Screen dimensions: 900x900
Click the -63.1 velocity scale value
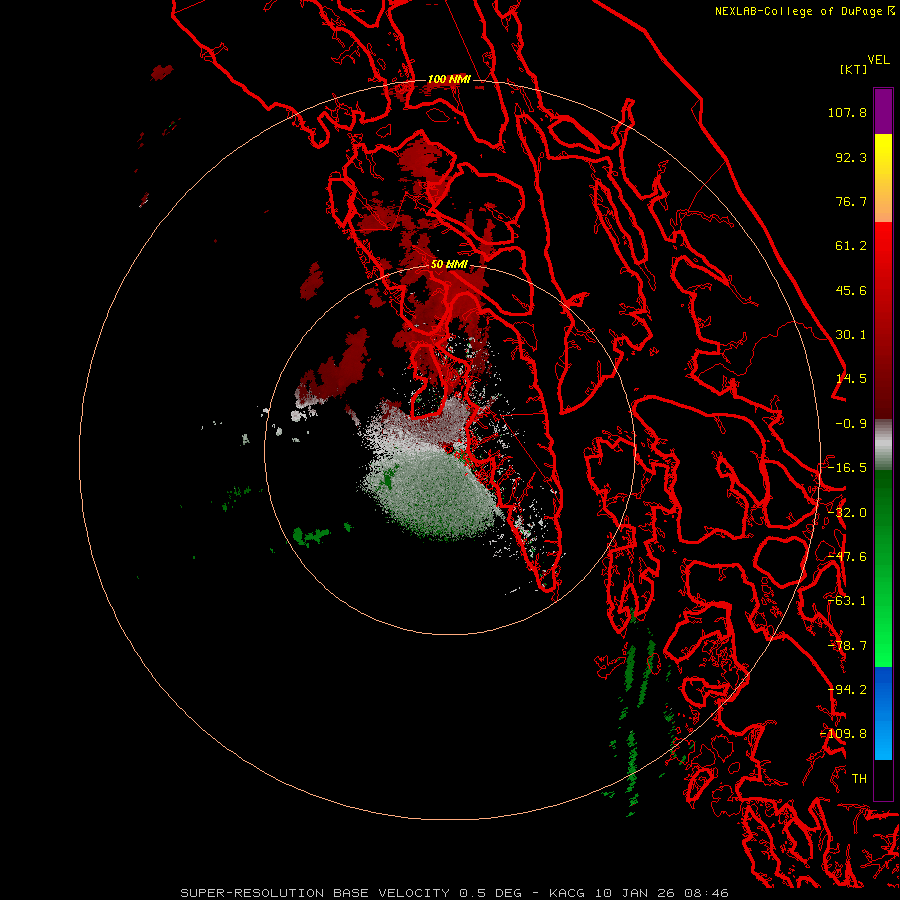tap(847, 601)
